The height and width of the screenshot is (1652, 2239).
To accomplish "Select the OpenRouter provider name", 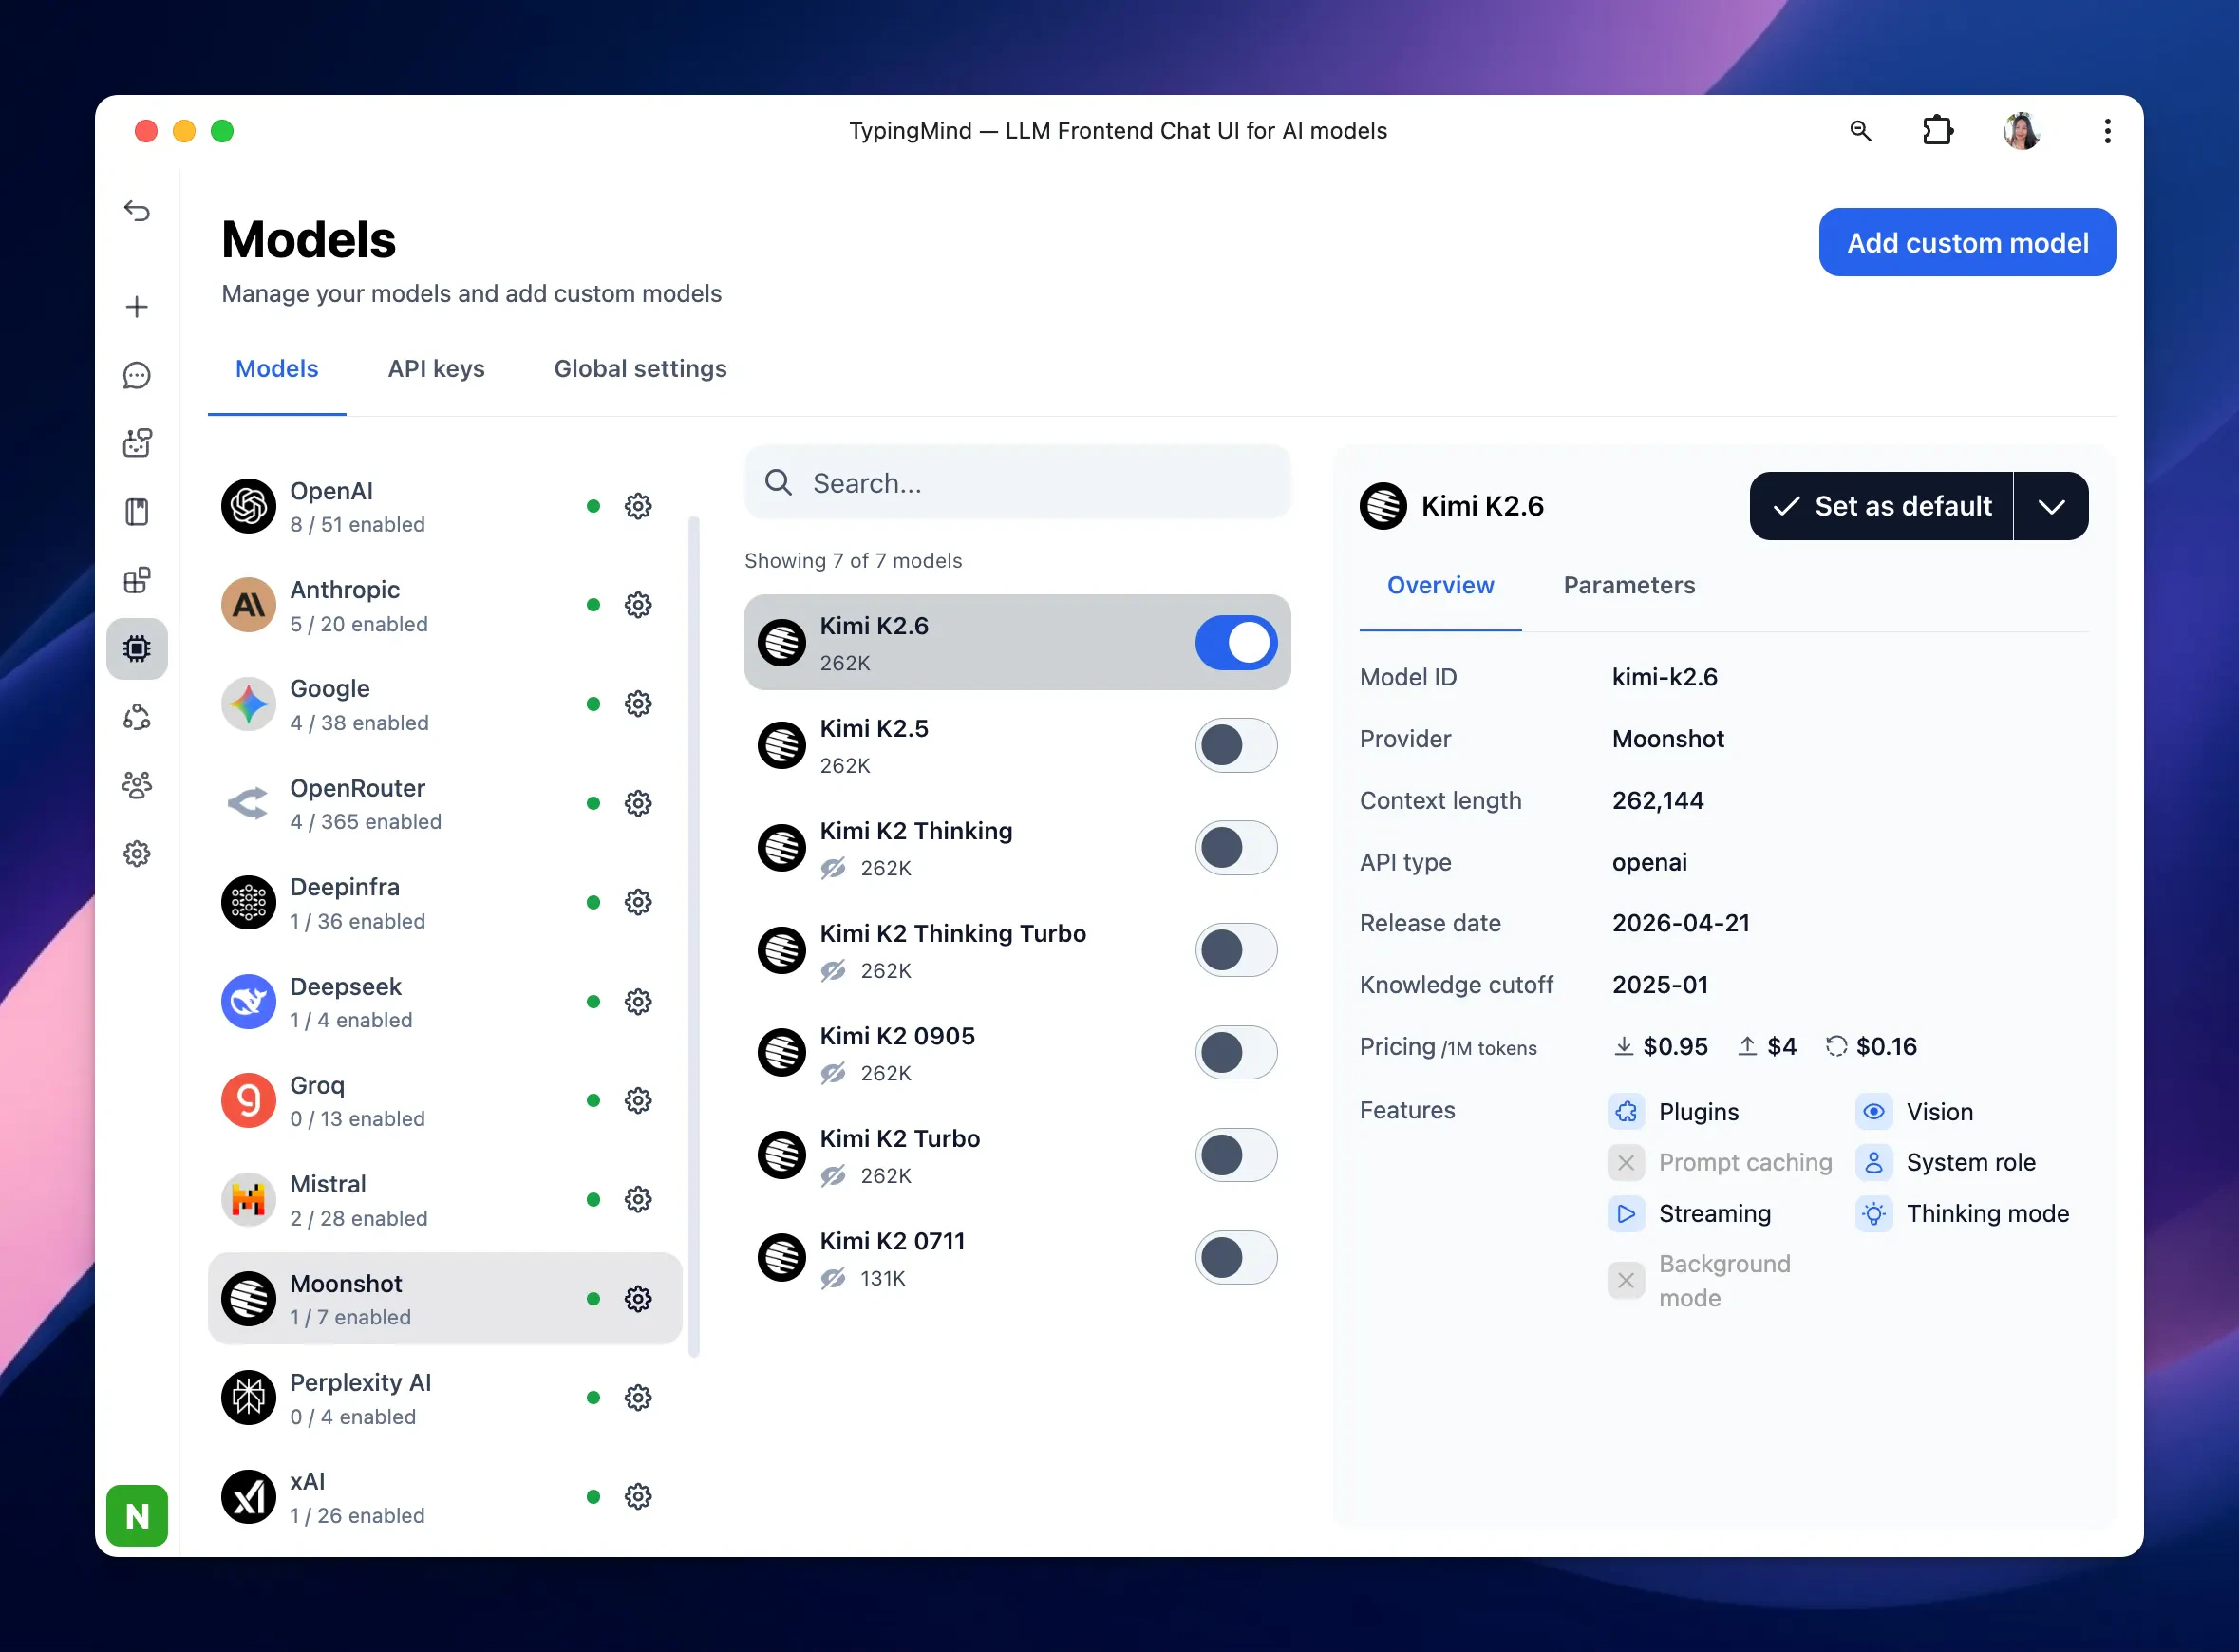I will pos(357,788).
